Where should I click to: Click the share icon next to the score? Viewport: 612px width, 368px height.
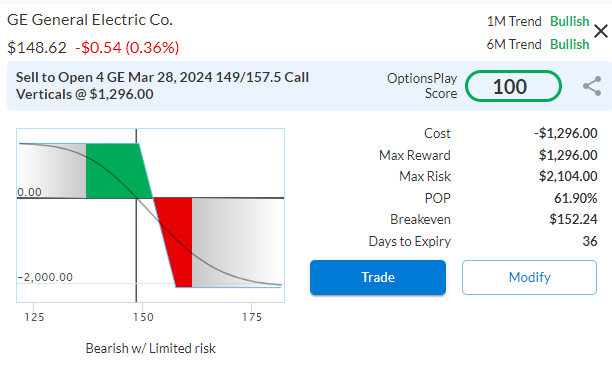pyautogui.click(x=592, y=86)
